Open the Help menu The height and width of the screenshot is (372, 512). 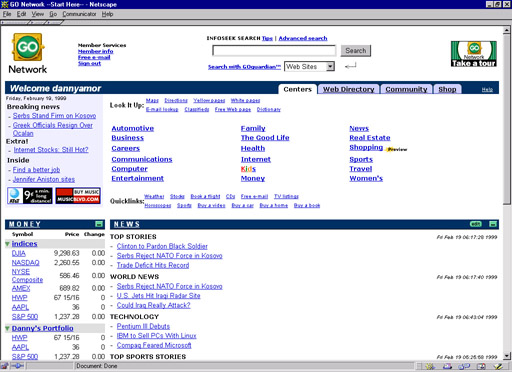pos(107,14)
